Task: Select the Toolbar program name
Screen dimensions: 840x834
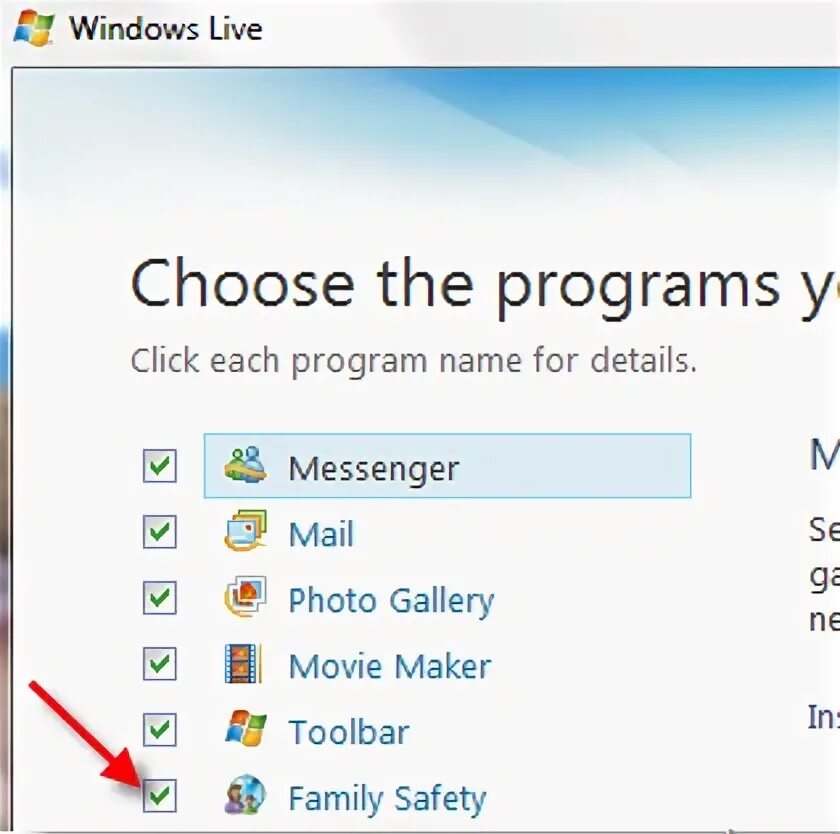Action: (x=349, y=732)
